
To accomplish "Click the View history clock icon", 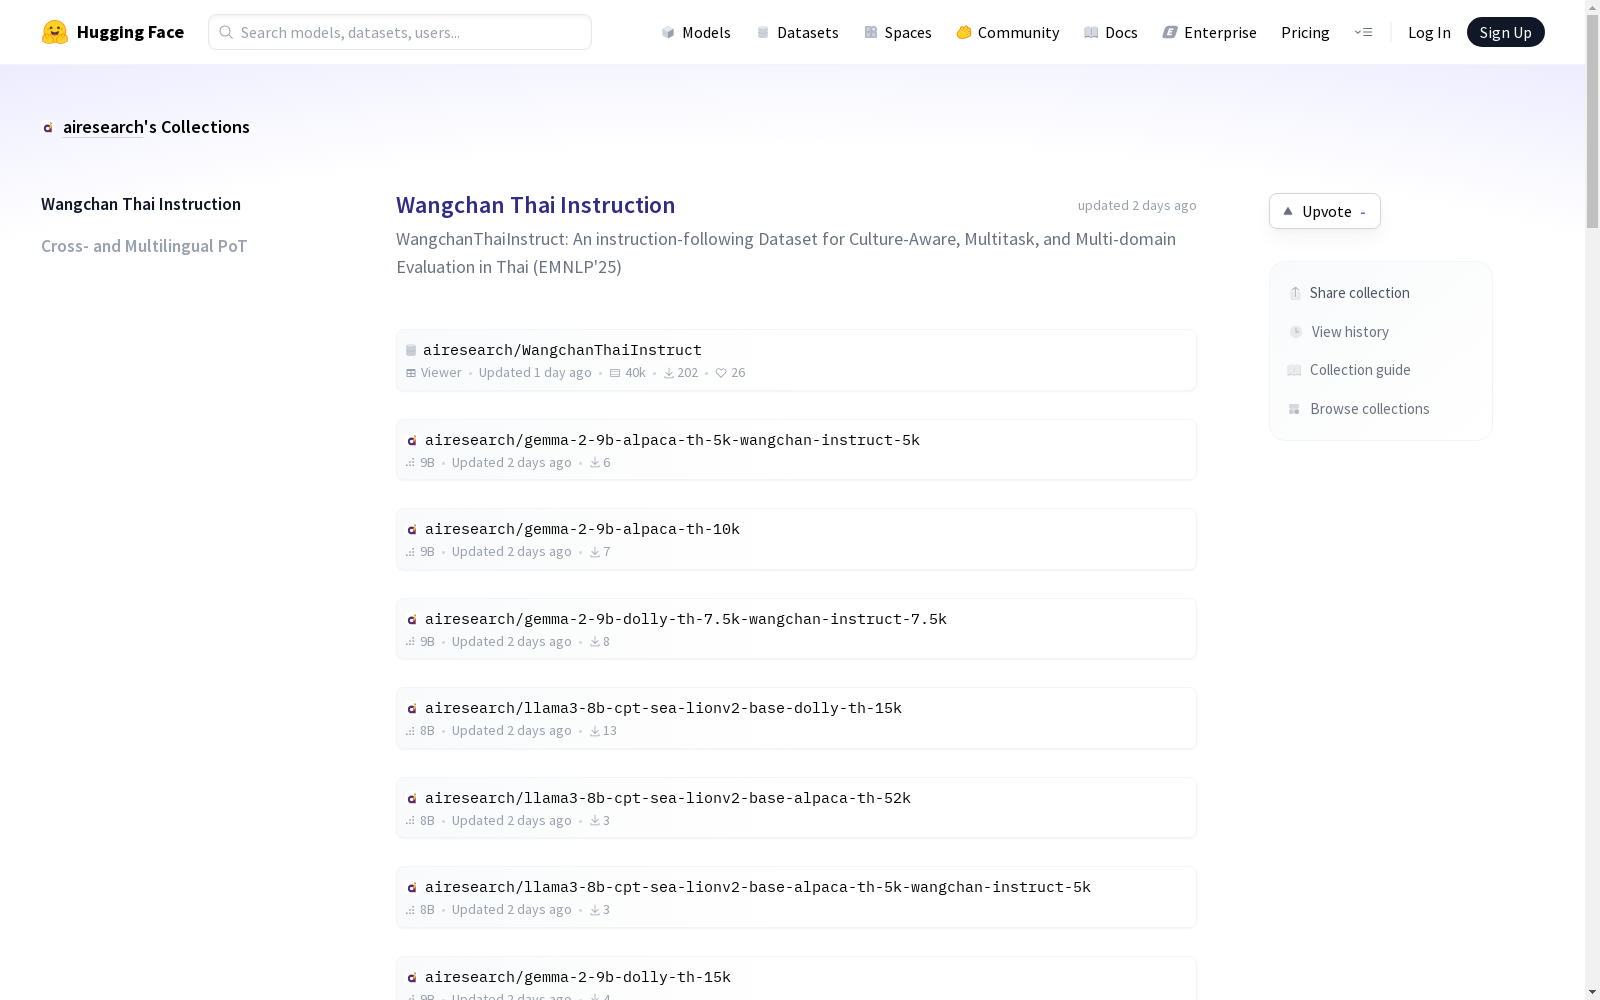I will [x=1296, y=332].
